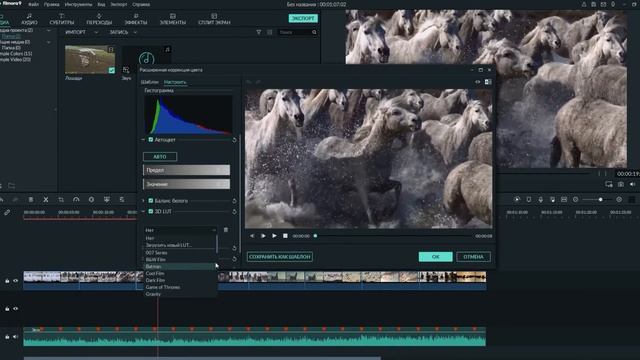Open the Субтитры titles tab
Screen dimensions: 640x360
62,19
